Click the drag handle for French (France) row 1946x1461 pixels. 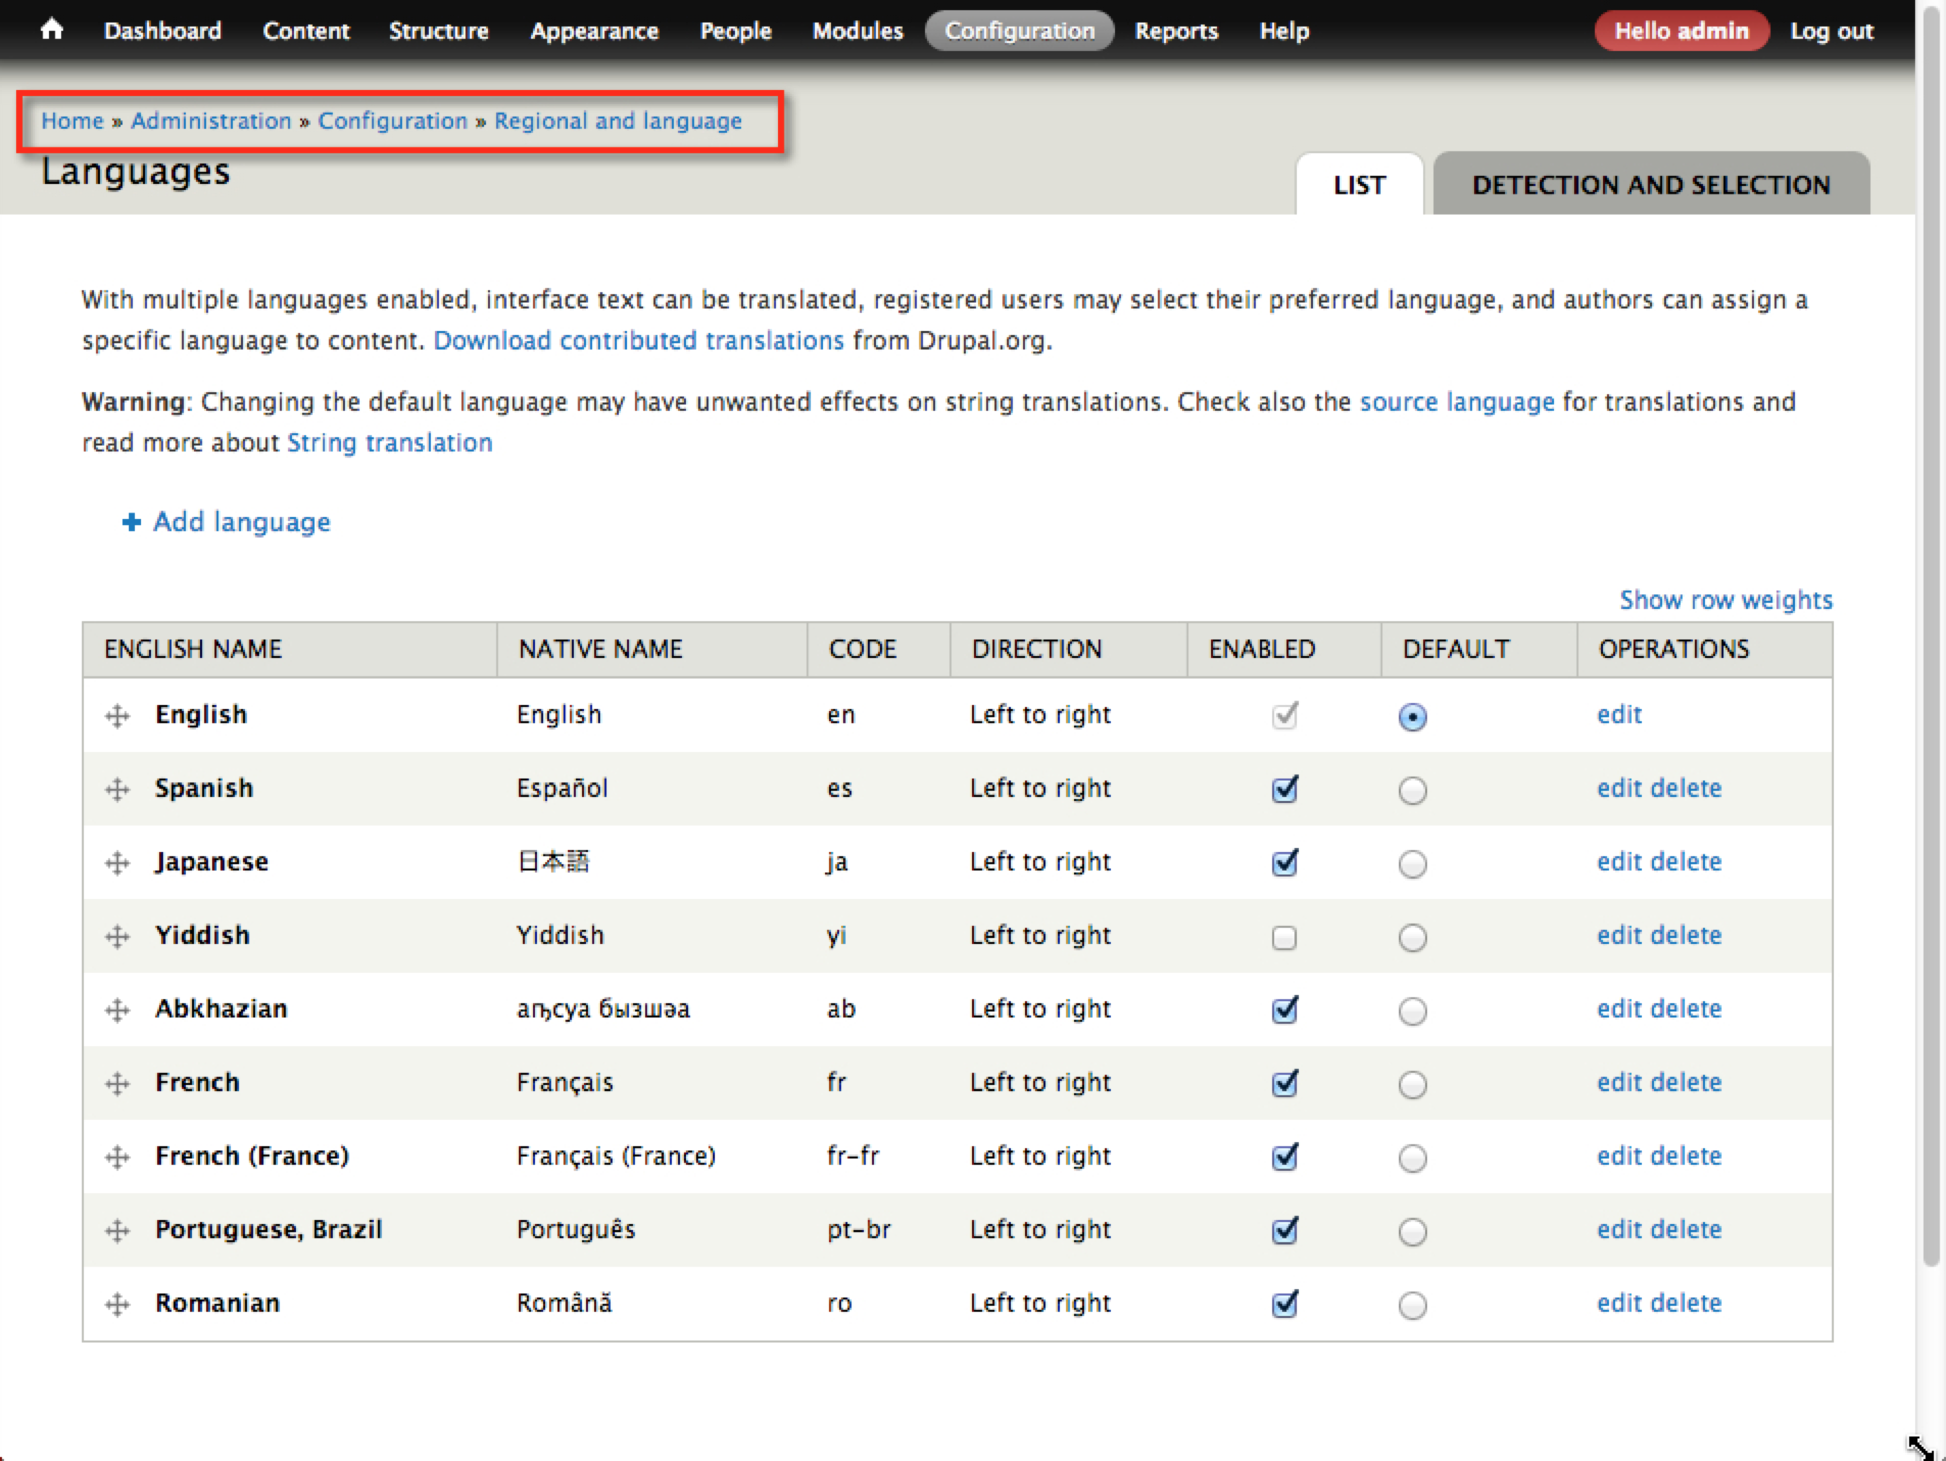pyautogui.click(x=117, y=1157)
